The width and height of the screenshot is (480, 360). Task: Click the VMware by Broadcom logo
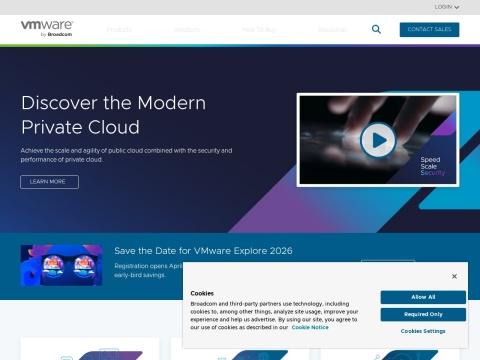[47, 28]
